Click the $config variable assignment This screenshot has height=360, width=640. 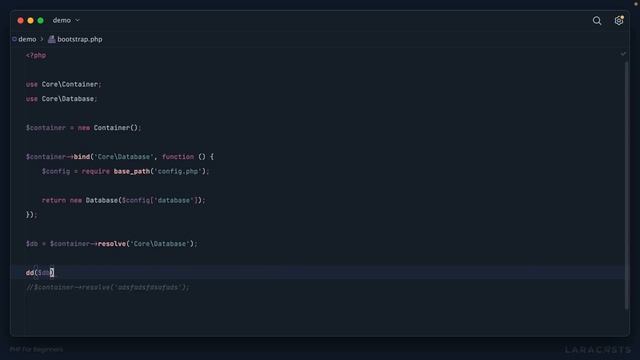click(x=56, y=171)
